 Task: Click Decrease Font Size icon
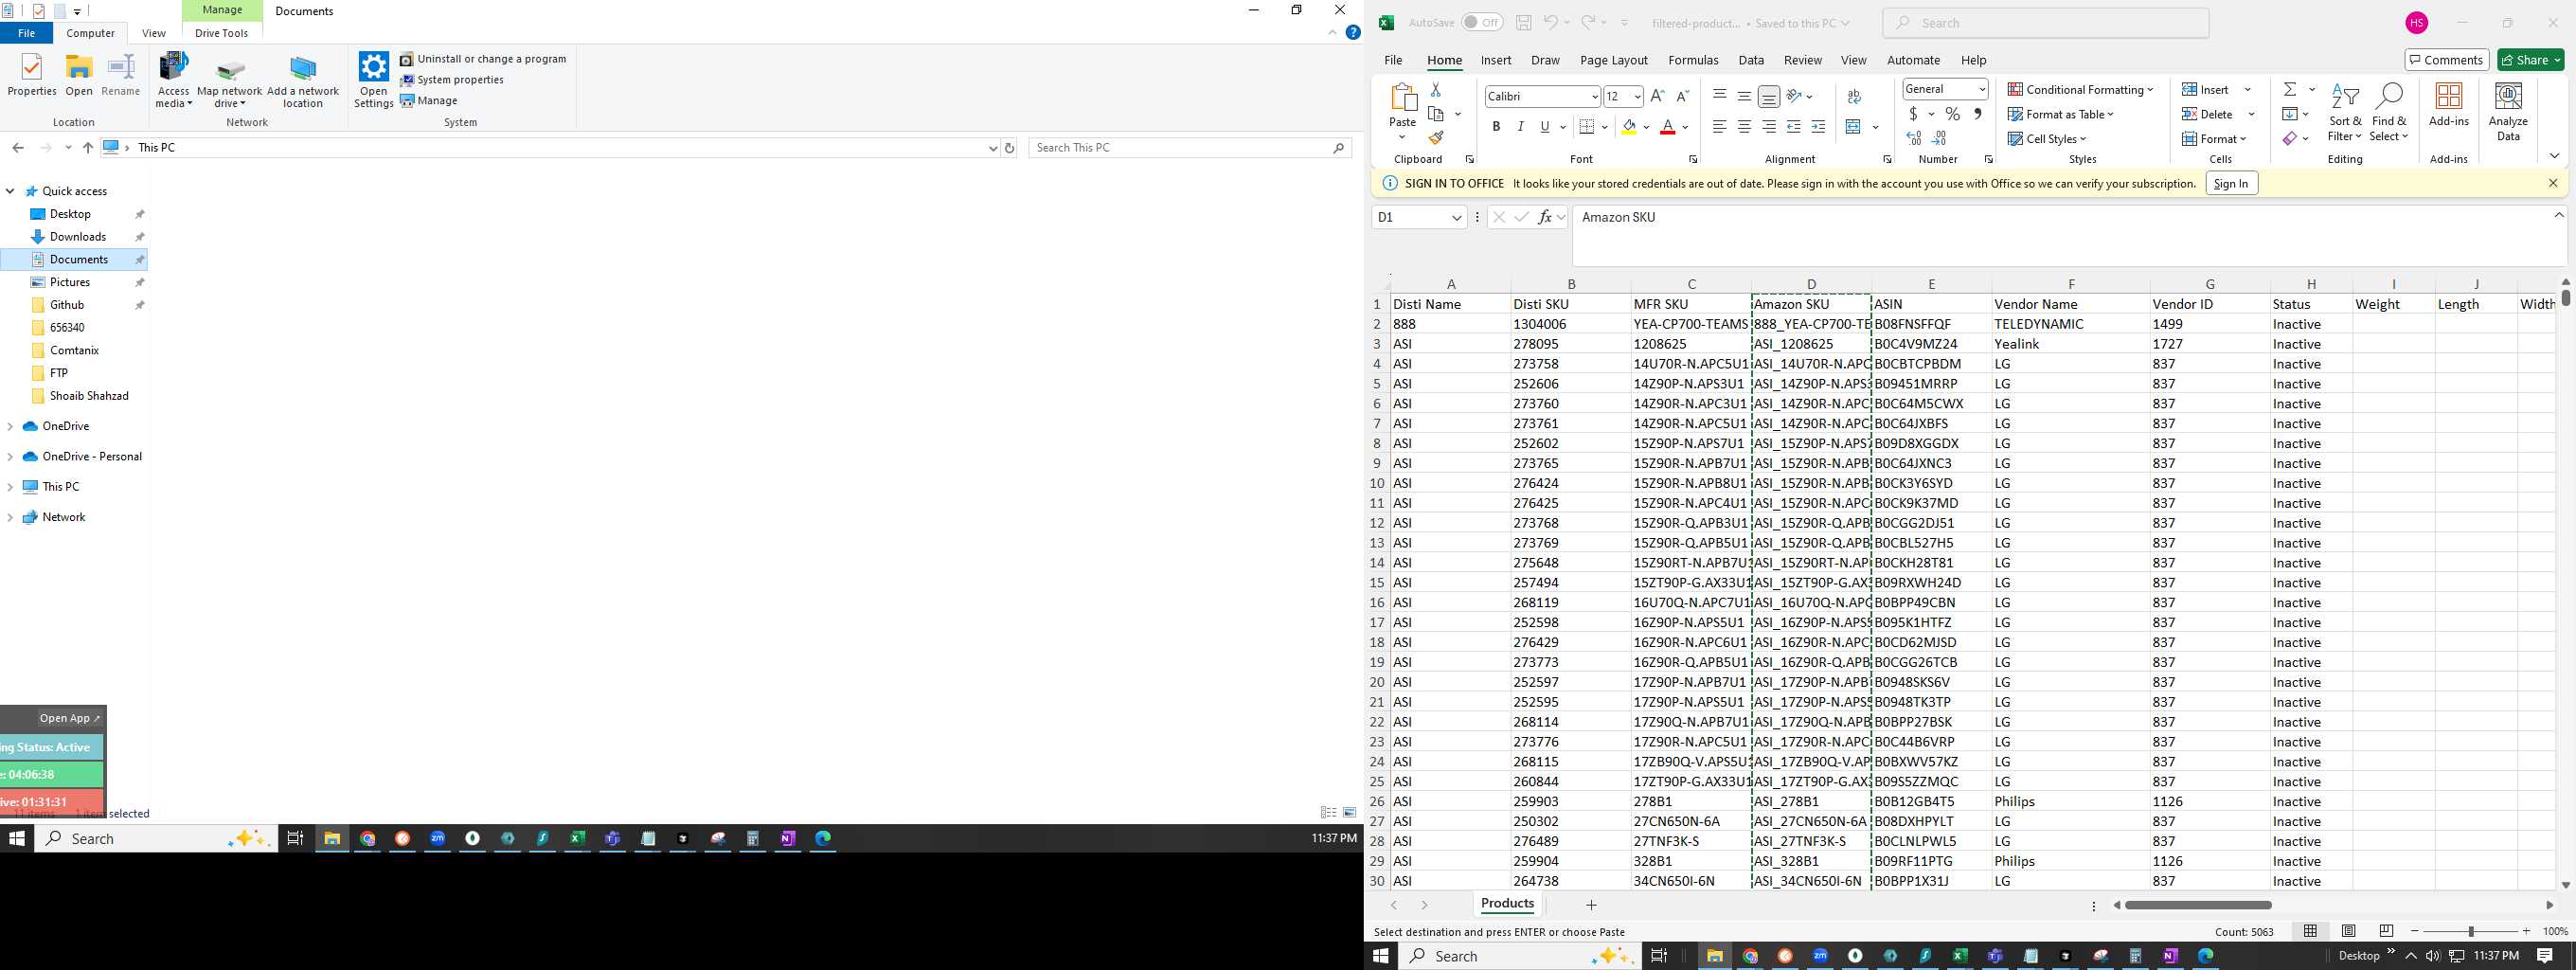[1682, 96]
